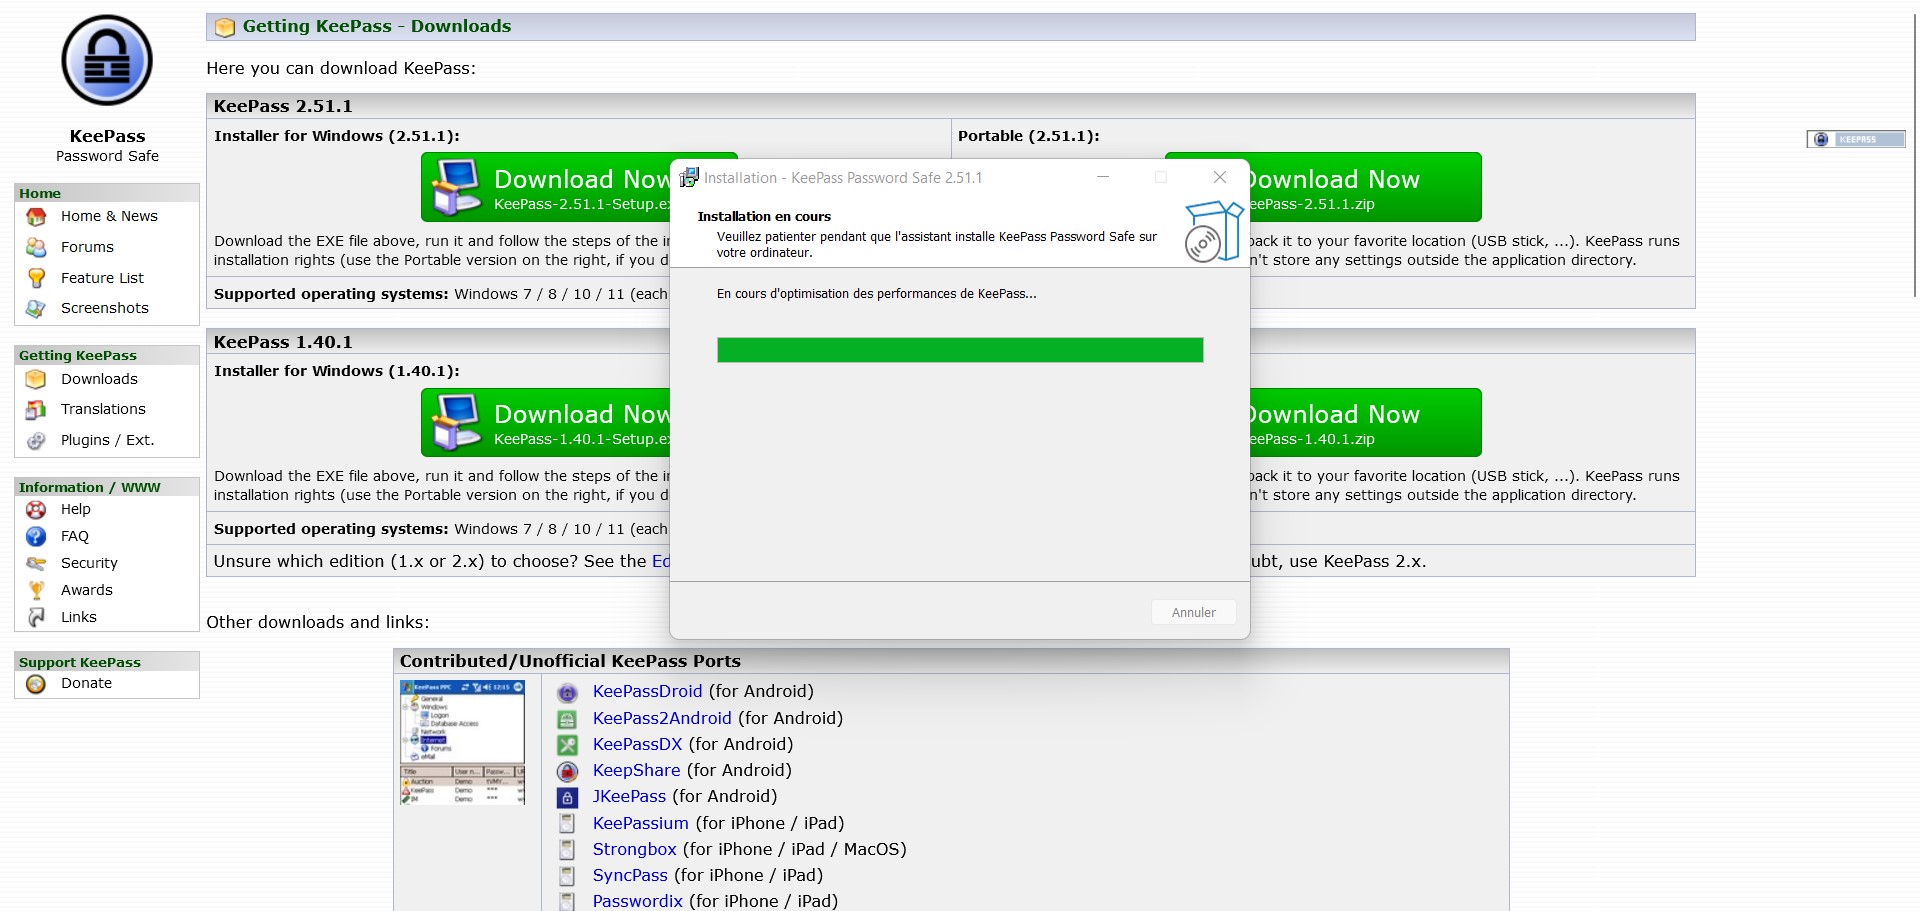Click the Donate coin icon

[37, 684]
